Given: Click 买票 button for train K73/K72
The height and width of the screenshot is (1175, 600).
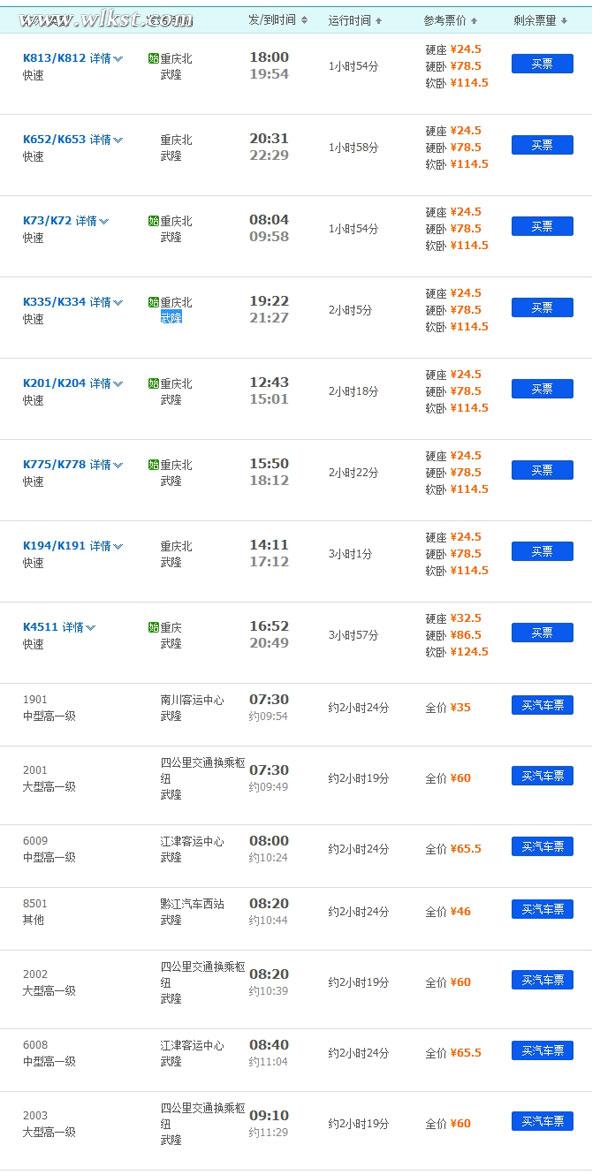Looking at the screenshot, I should [542, 226].
